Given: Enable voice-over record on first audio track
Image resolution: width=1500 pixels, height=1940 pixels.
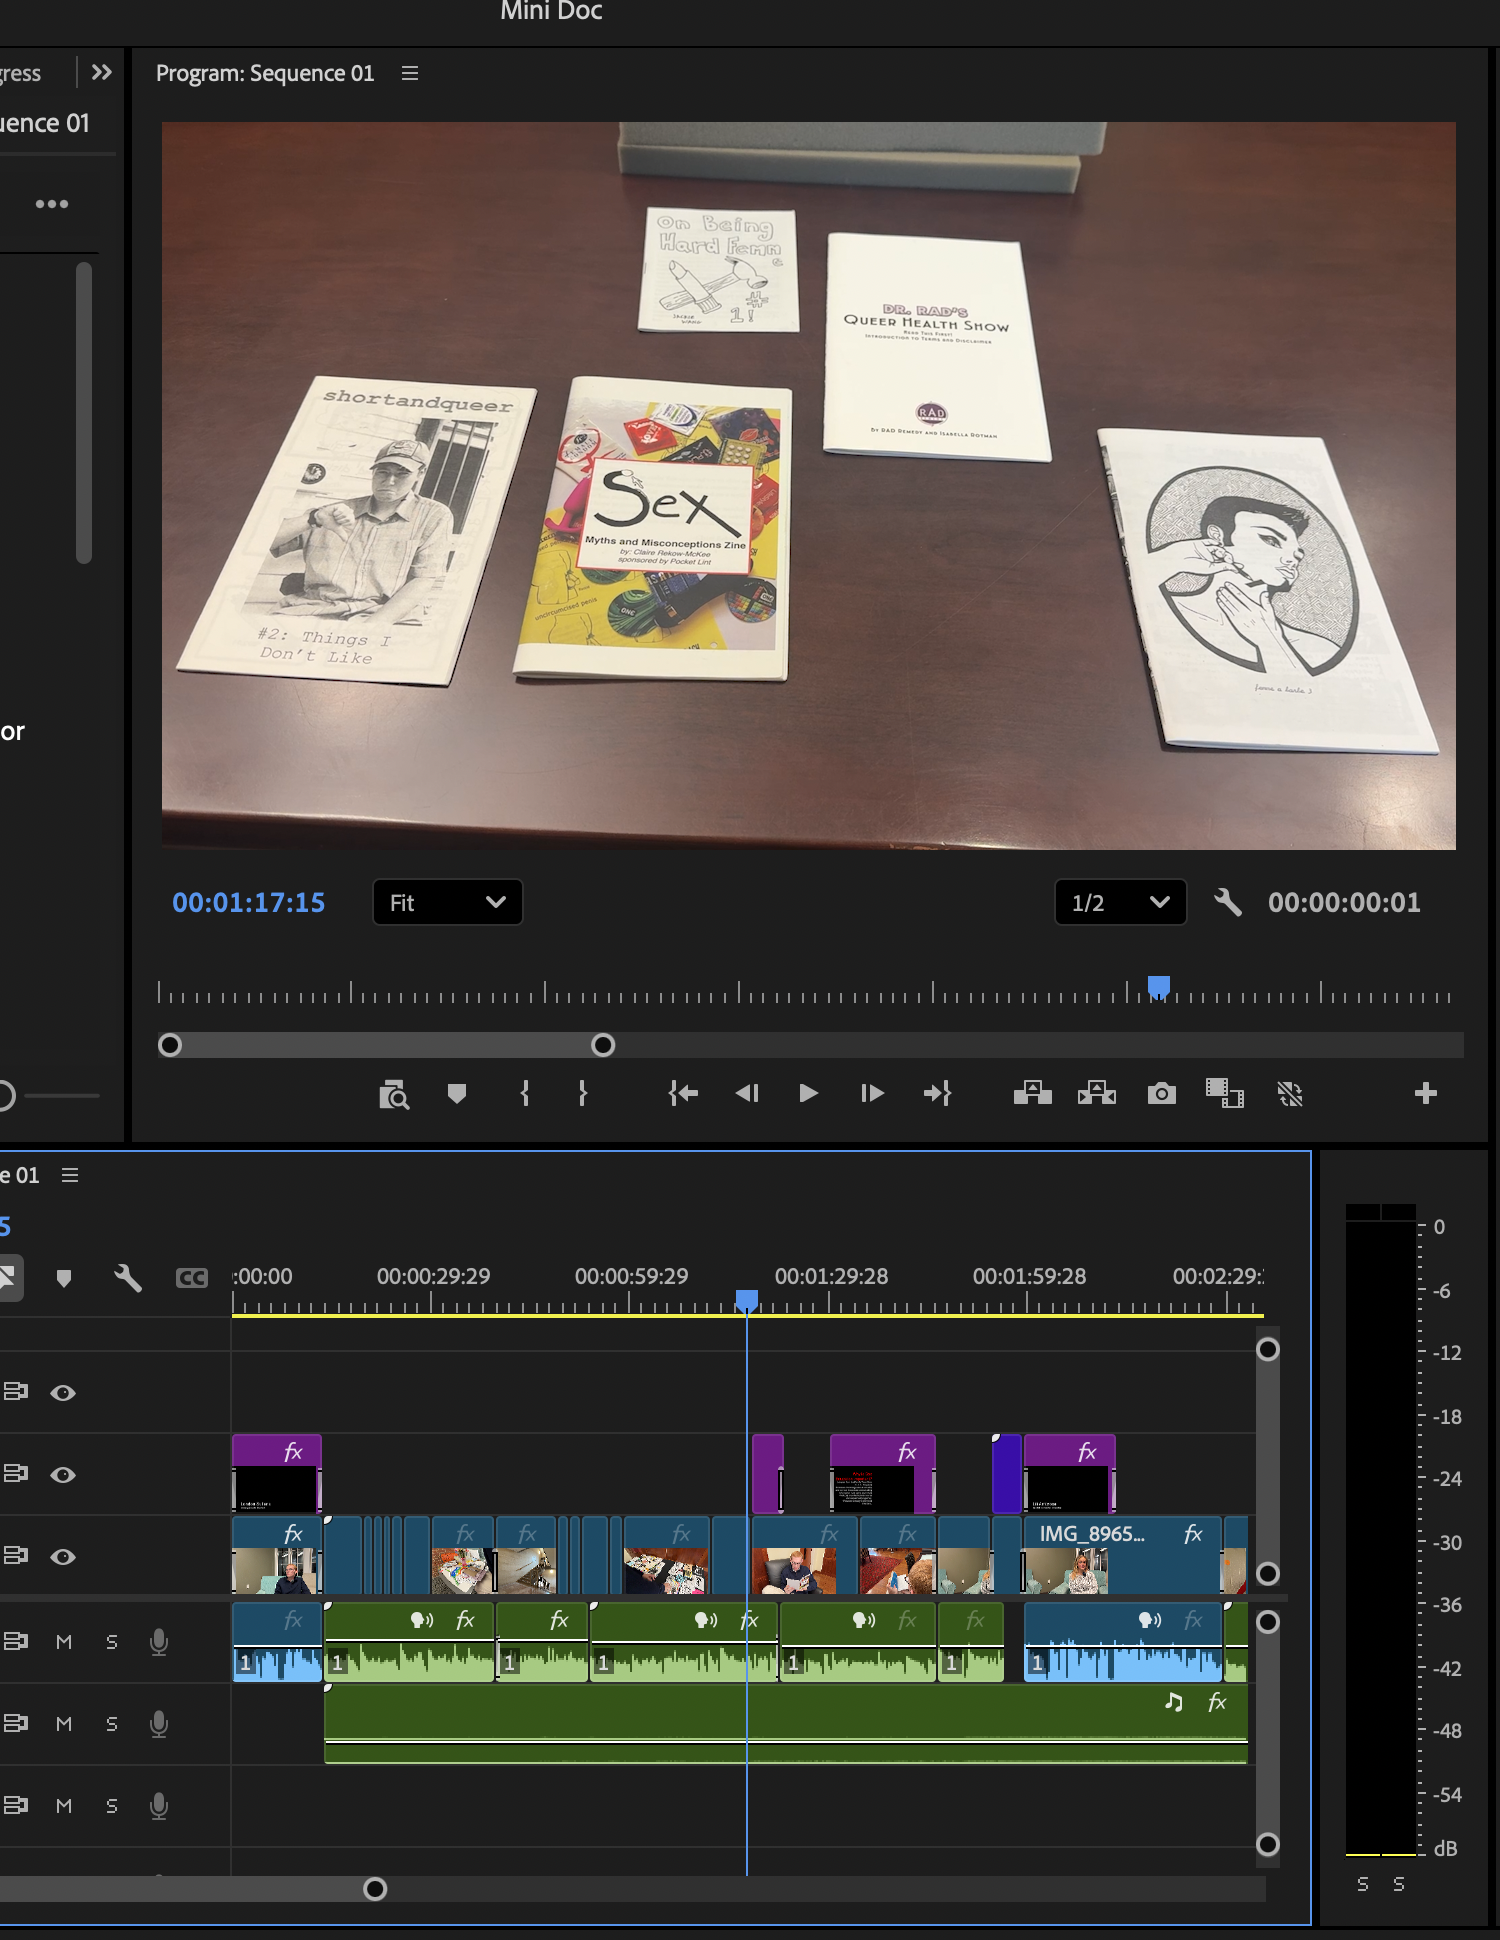Looking at the screenshot, I should point(159,1642).
